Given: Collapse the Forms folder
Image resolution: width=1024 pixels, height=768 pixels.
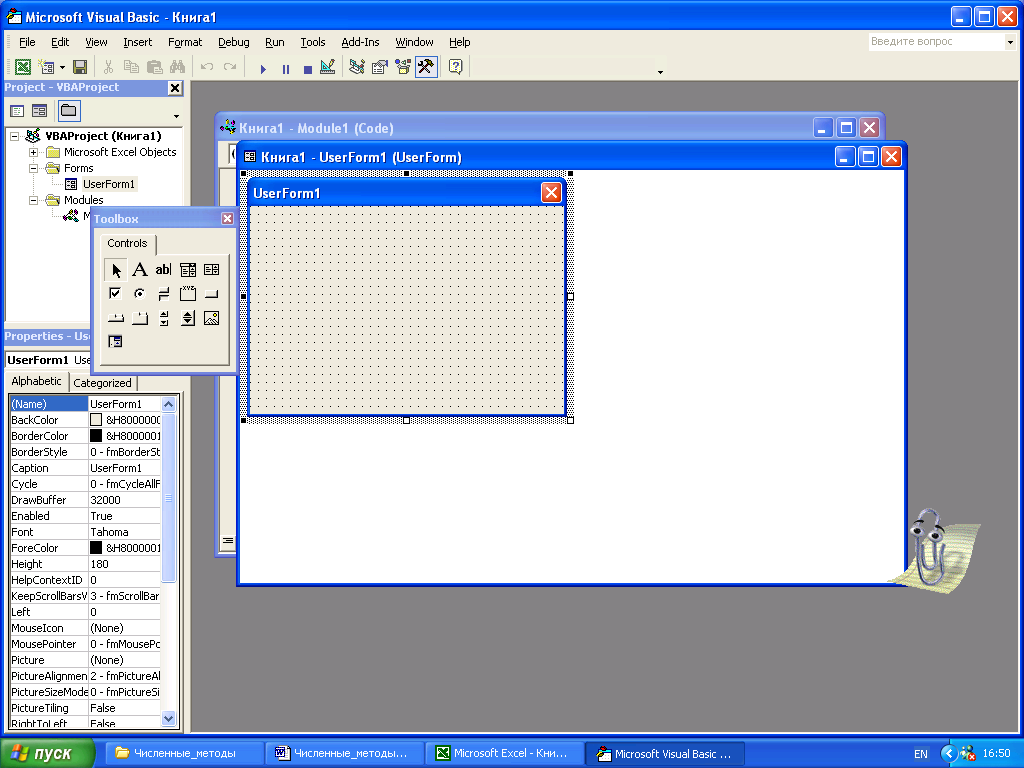Looking at the screenshot, I should (x=33, y=168).
